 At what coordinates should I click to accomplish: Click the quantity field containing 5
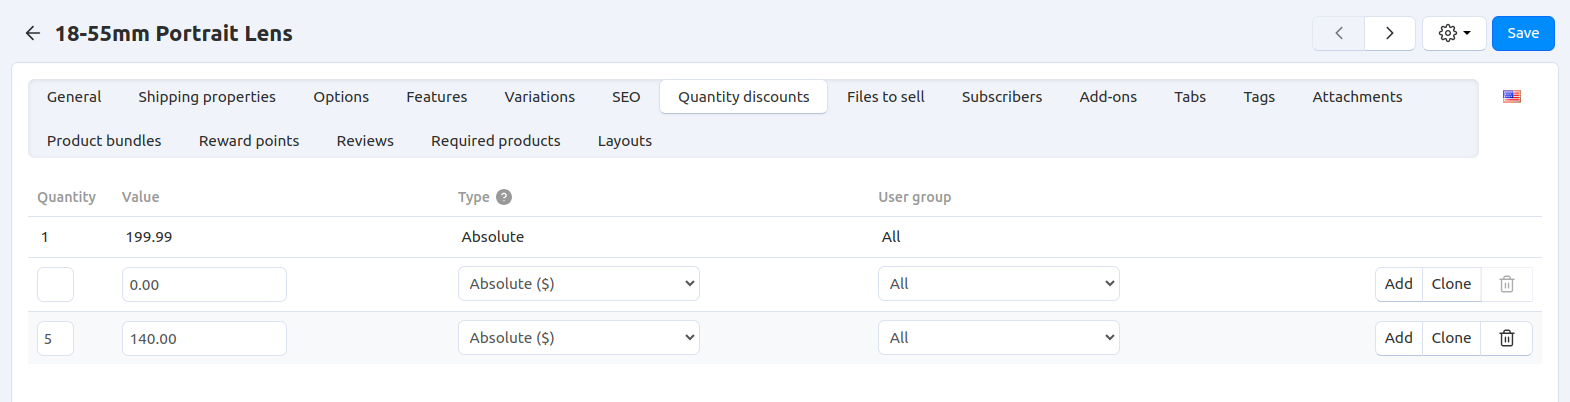pos(55,338)
